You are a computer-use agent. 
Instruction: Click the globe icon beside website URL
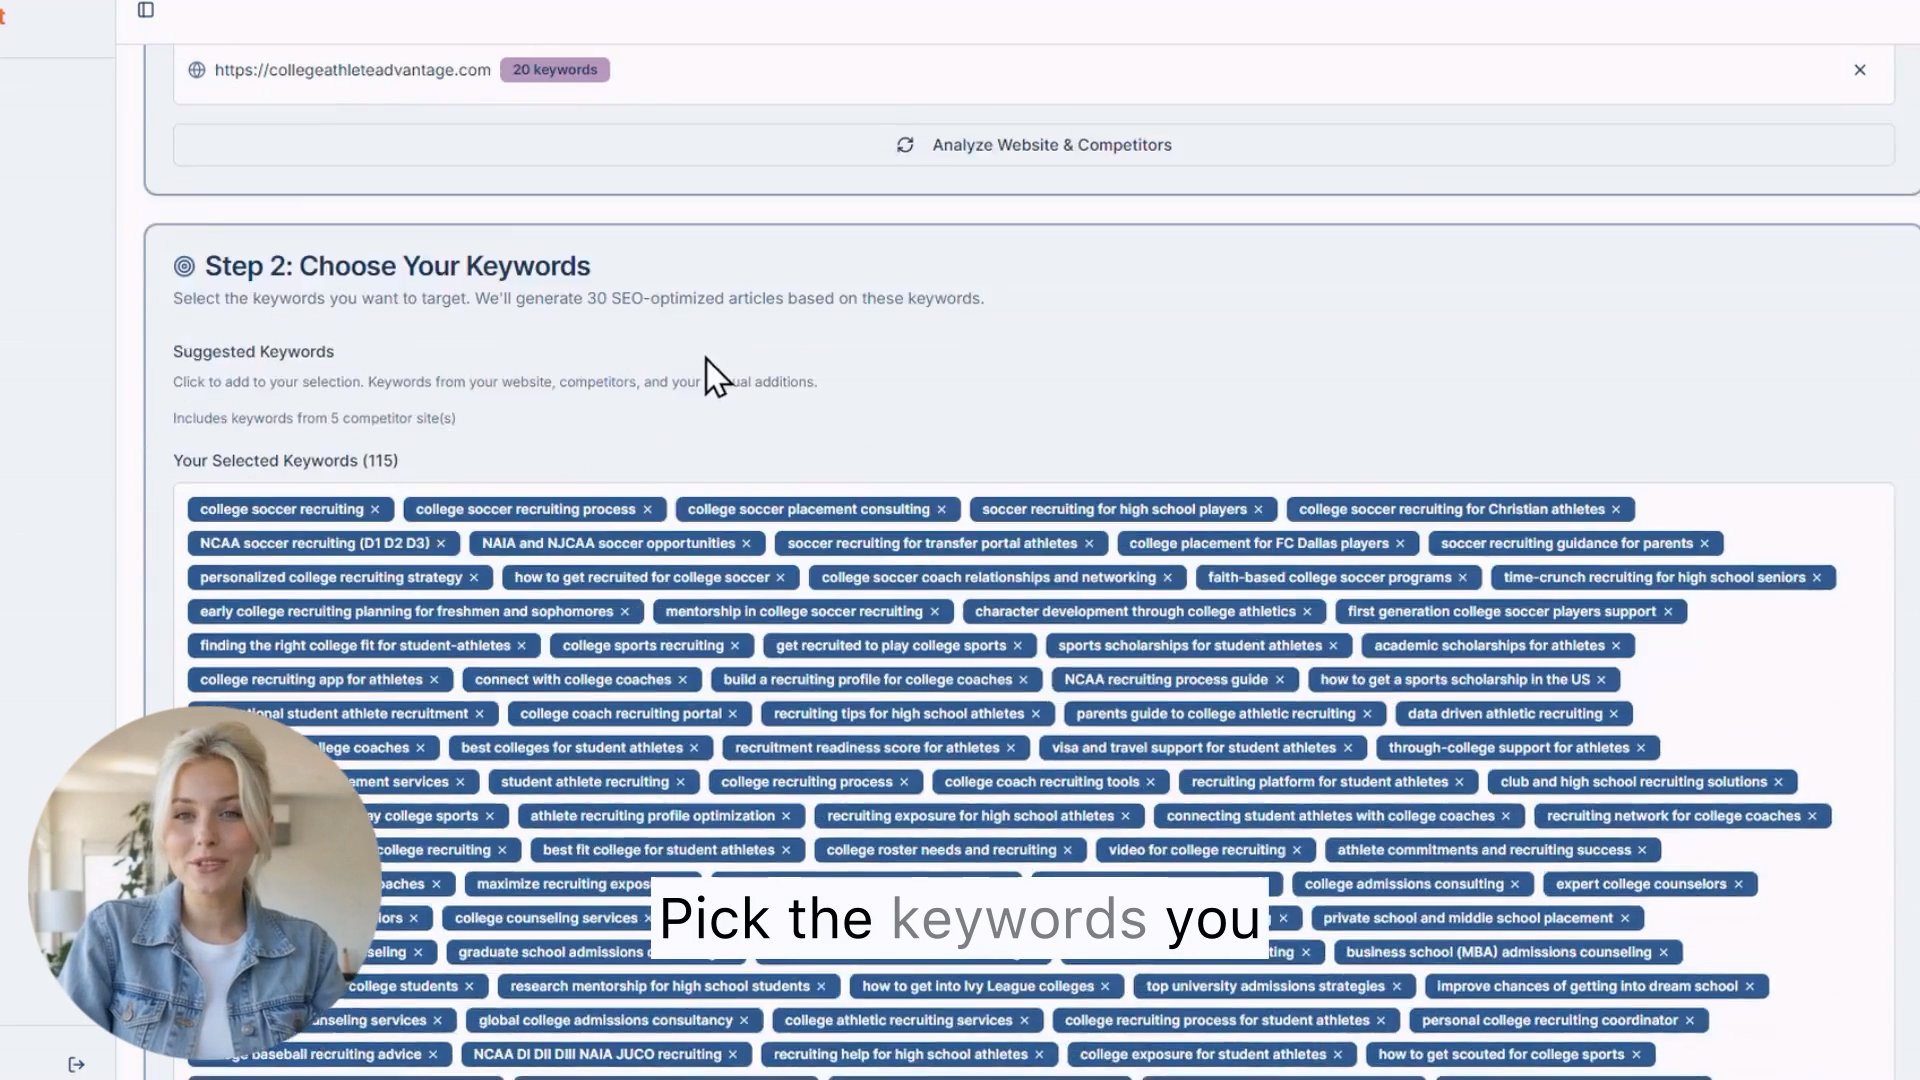click(197, 70)
